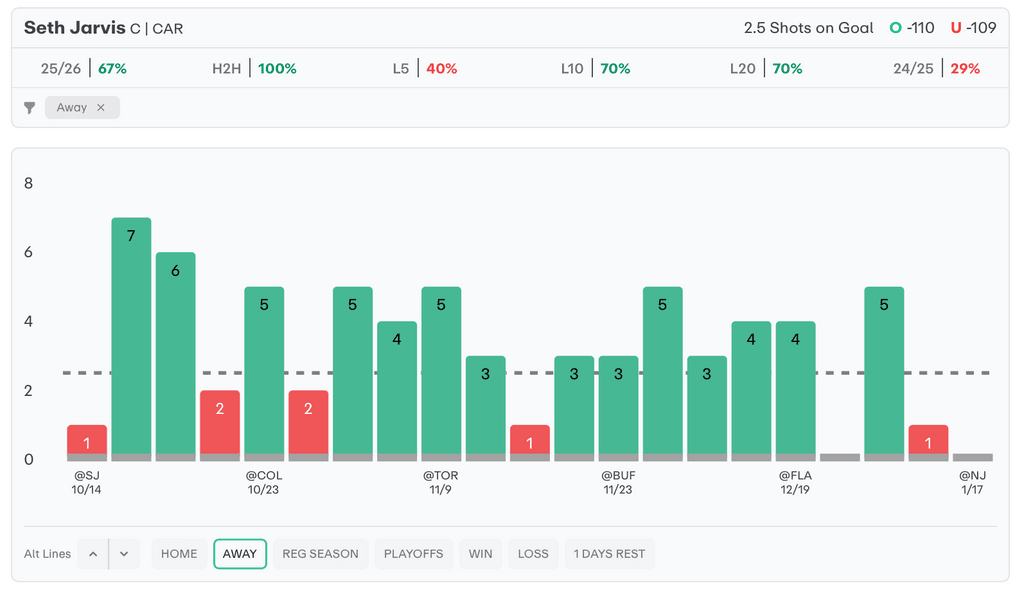Turn off the AWAY filter

tap(240, 554)
